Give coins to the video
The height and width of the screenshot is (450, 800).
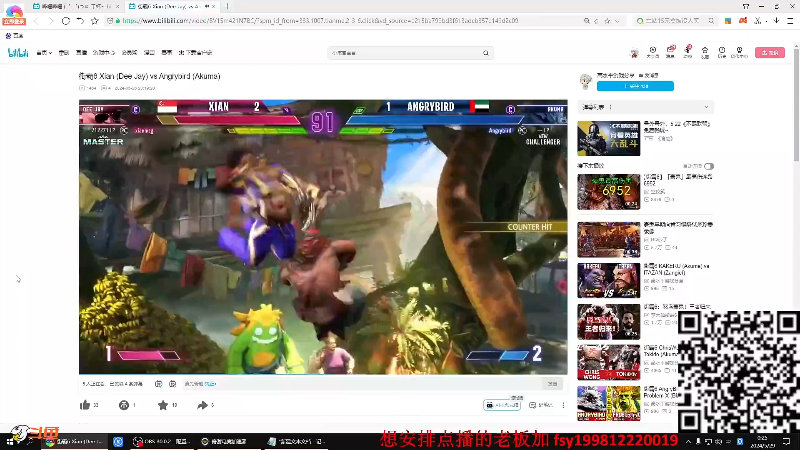(123, 405)
